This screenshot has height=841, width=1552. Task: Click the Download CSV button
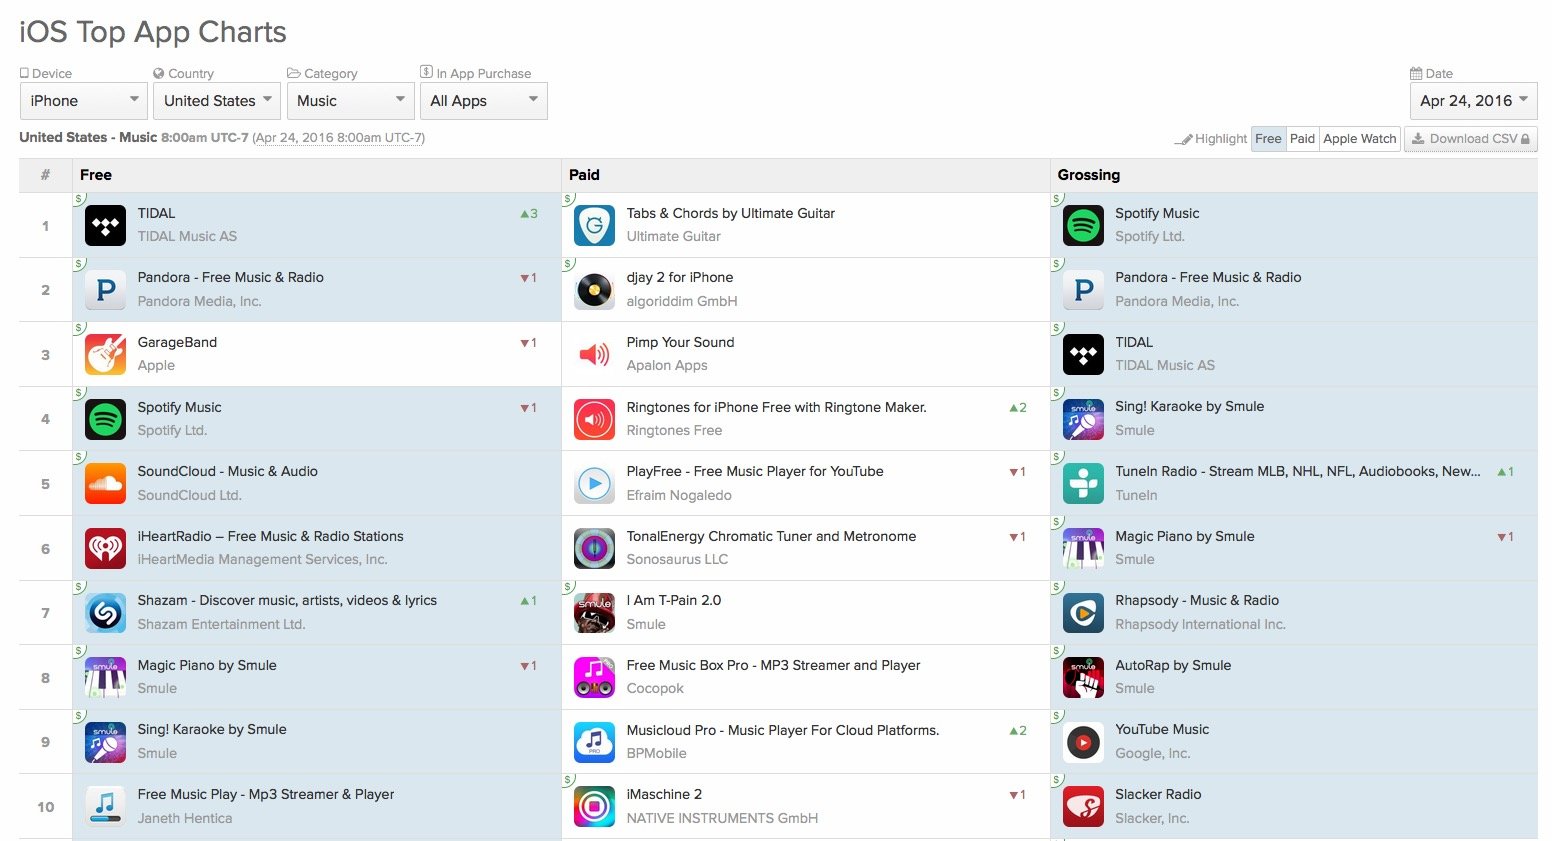tap(1470, 139)
